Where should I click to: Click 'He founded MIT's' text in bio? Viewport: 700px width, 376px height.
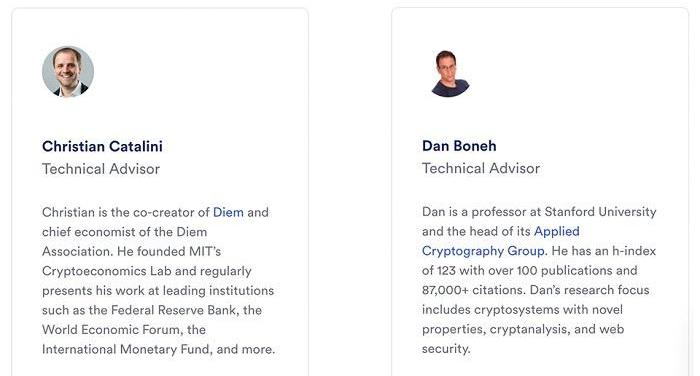pyautogui.click(x=169, y=251)
